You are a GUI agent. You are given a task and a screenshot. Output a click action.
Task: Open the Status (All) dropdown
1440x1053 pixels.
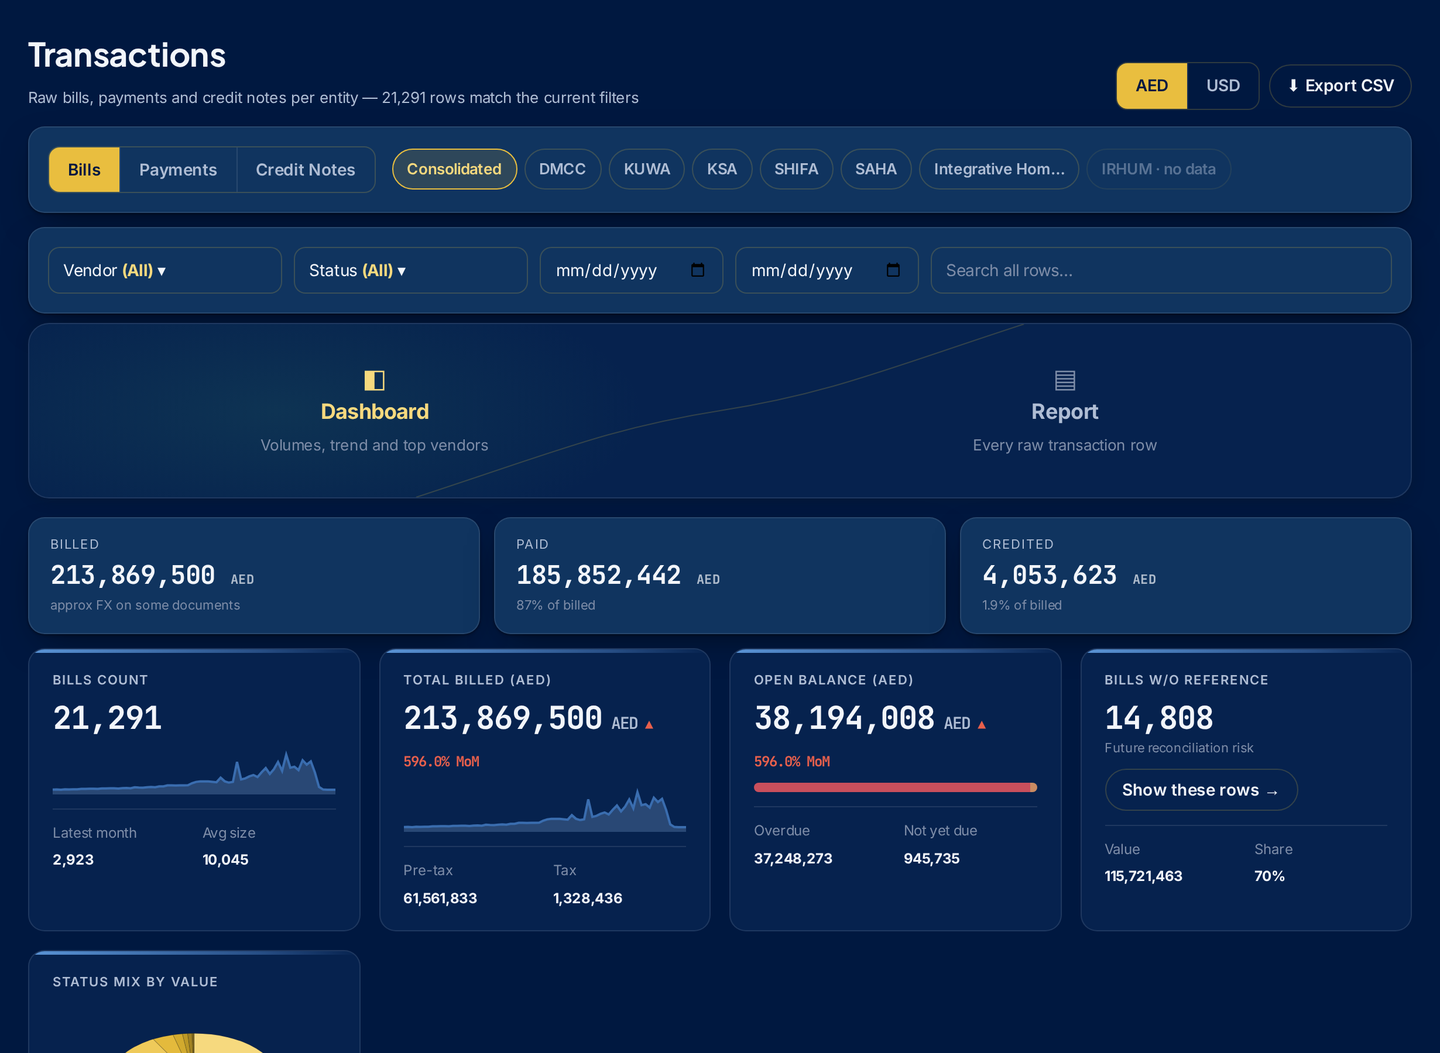tap(411, 270)
